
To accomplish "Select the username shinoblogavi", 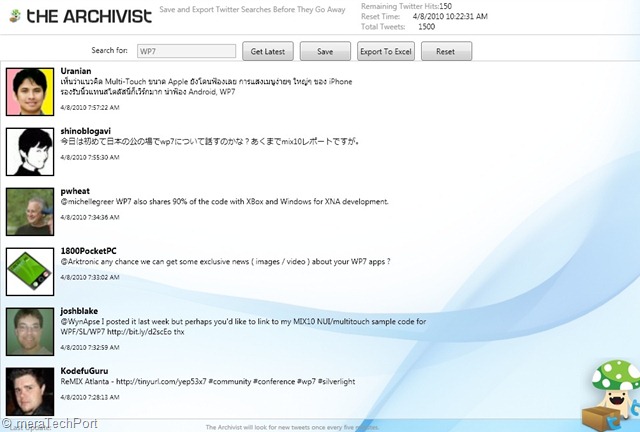I will coord(86,131).
